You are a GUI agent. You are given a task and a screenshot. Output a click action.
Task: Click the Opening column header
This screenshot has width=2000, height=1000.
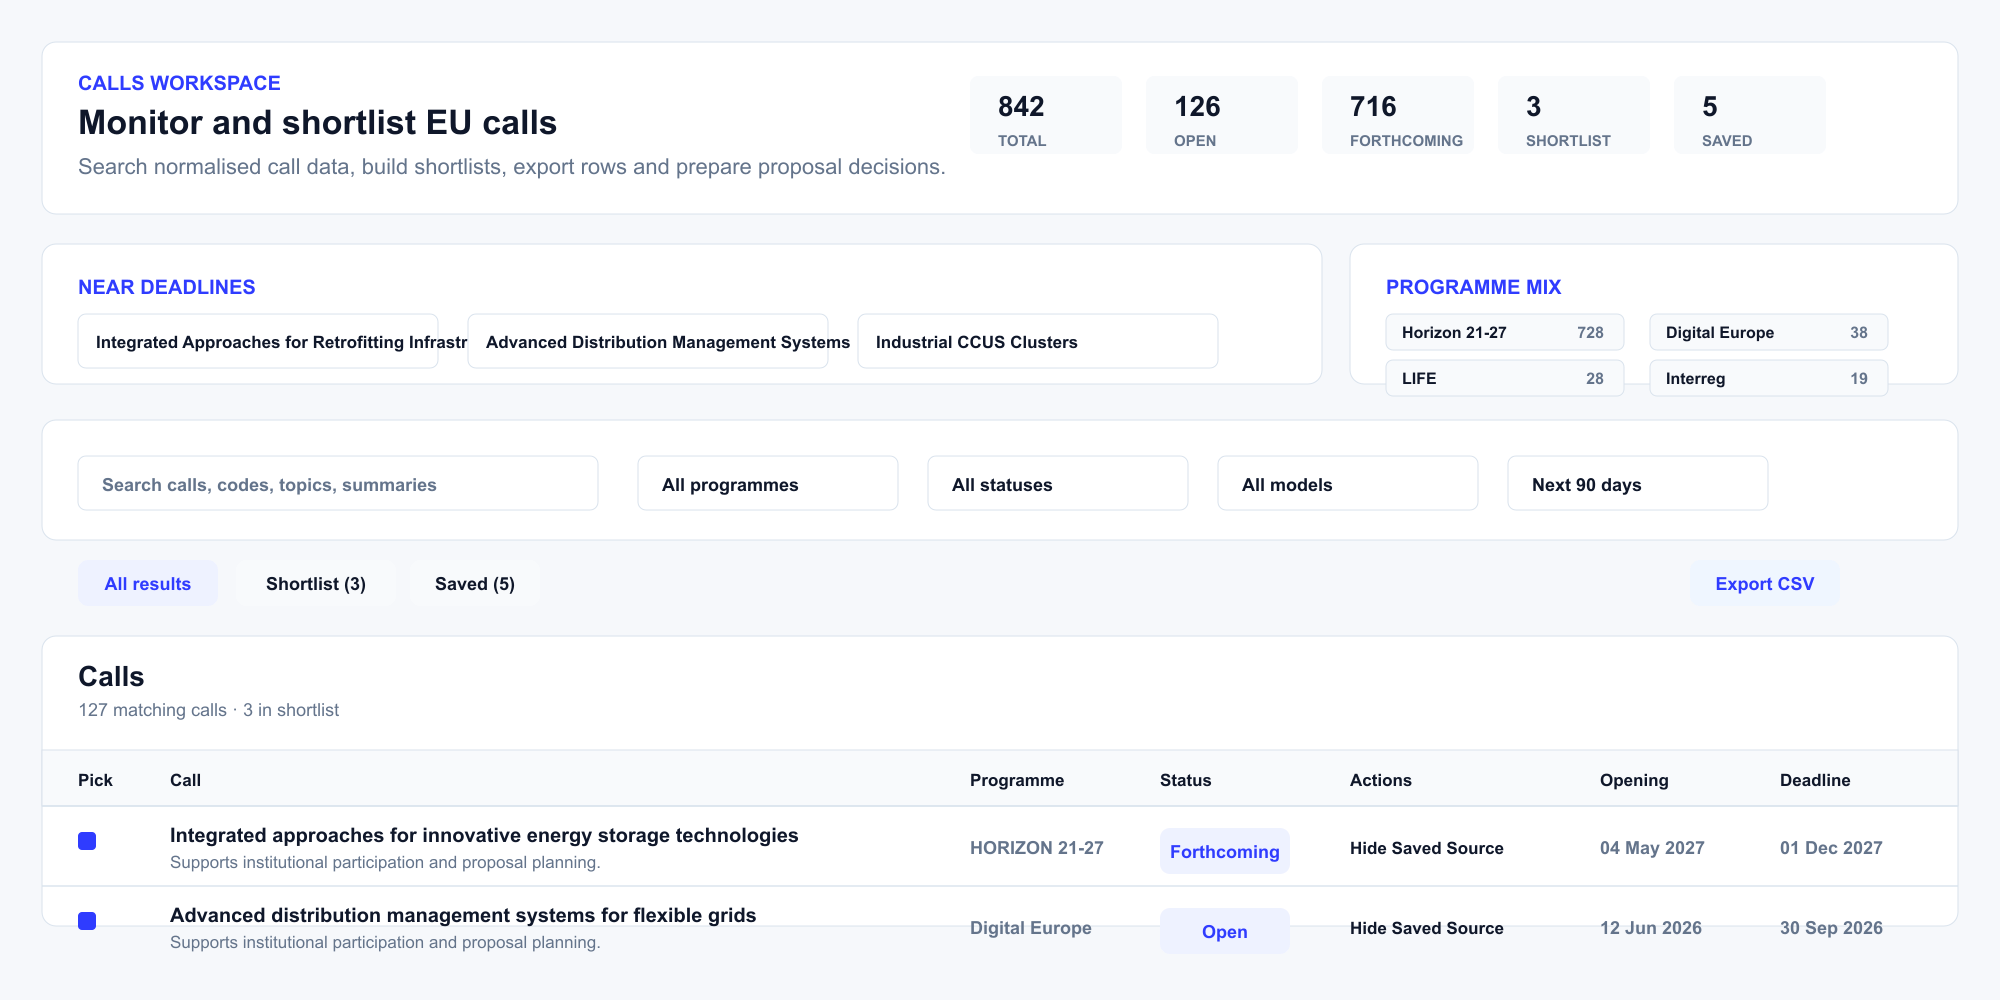point(1634,780)
